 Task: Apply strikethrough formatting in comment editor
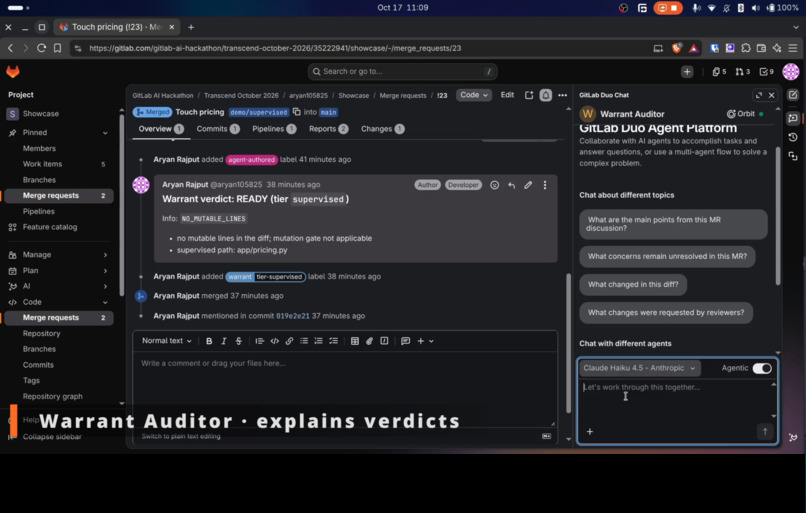point(239,341)
